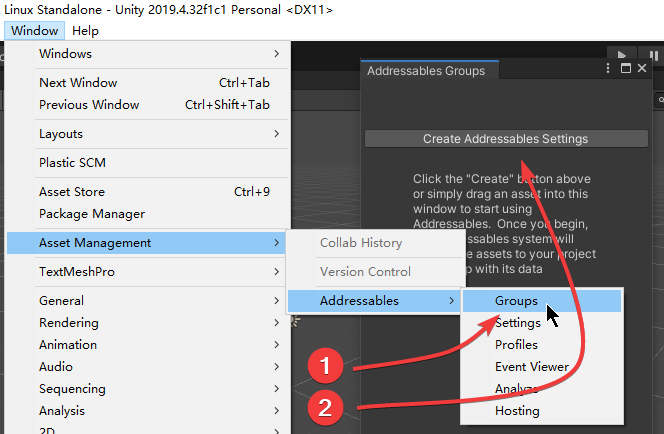Maximize the Addressables Groups window
664x434 pixels.
(625, 68)
